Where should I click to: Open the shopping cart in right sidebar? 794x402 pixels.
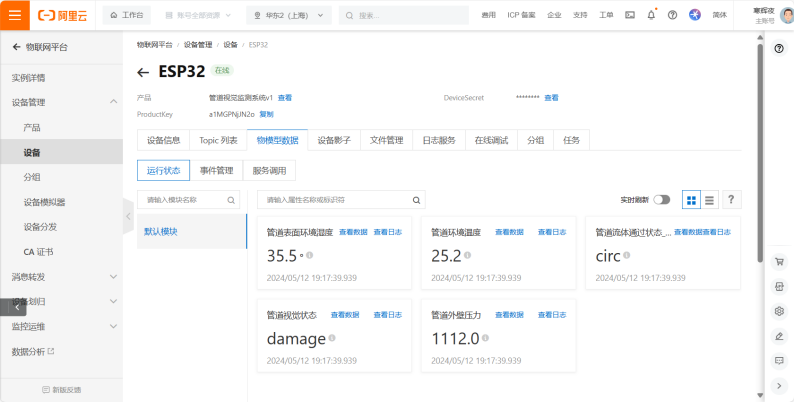[x=779, y=262]
